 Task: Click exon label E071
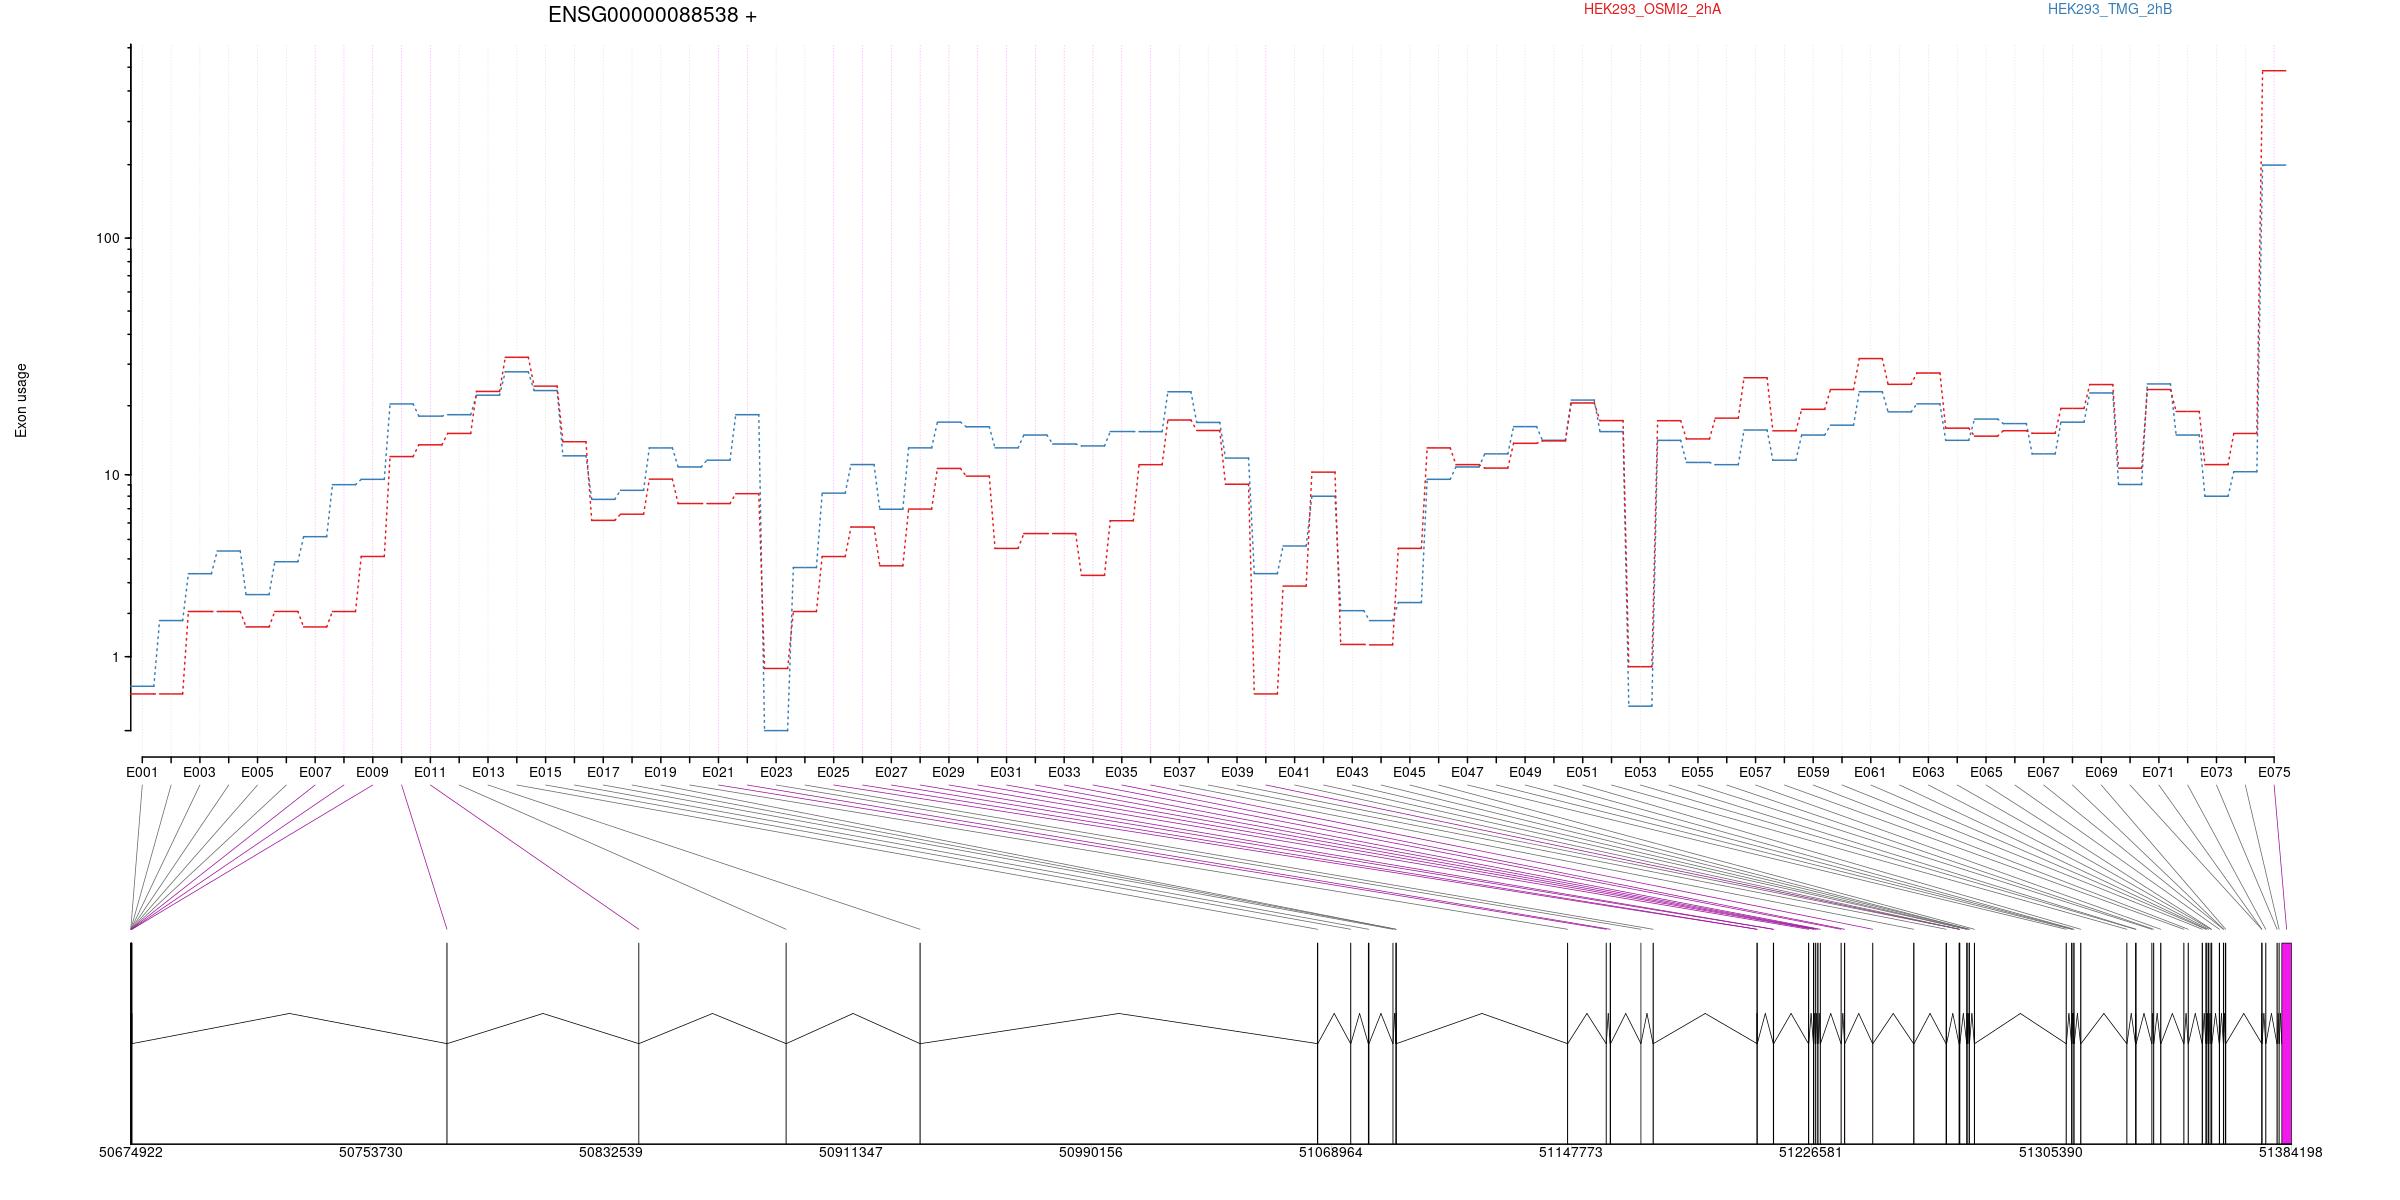tap(2158, 772)
